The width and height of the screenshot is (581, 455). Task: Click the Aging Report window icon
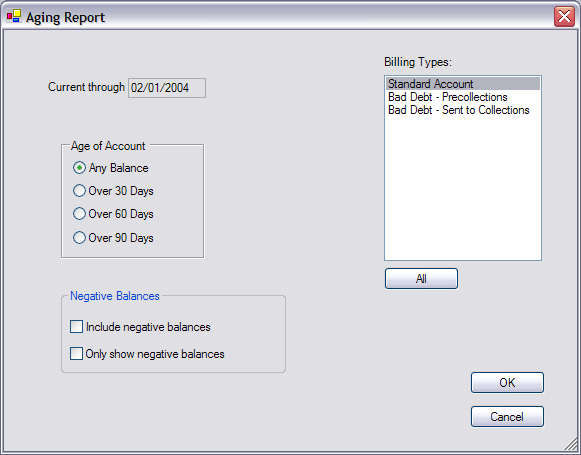14,16
